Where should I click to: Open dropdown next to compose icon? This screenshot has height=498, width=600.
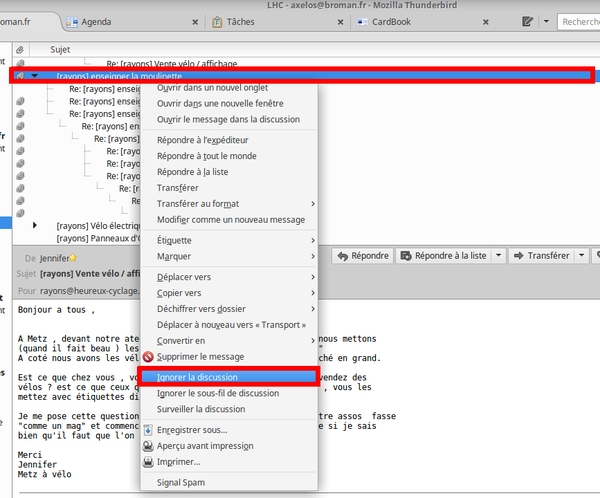546,21
